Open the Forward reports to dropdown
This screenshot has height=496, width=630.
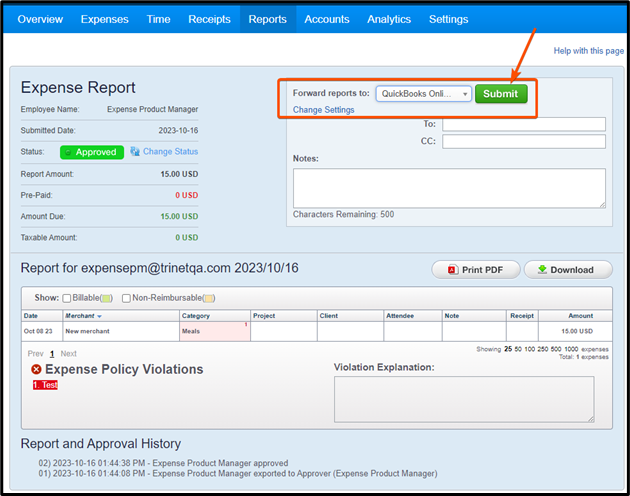(x=423, y=94)
